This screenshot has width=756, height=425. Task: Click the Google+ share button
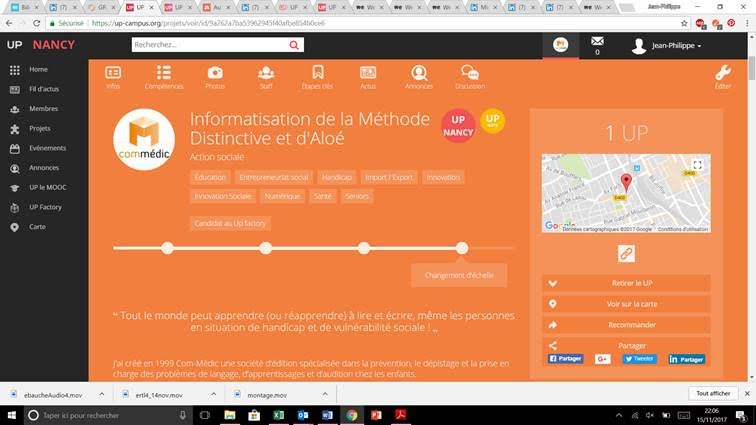click(602, 359)
